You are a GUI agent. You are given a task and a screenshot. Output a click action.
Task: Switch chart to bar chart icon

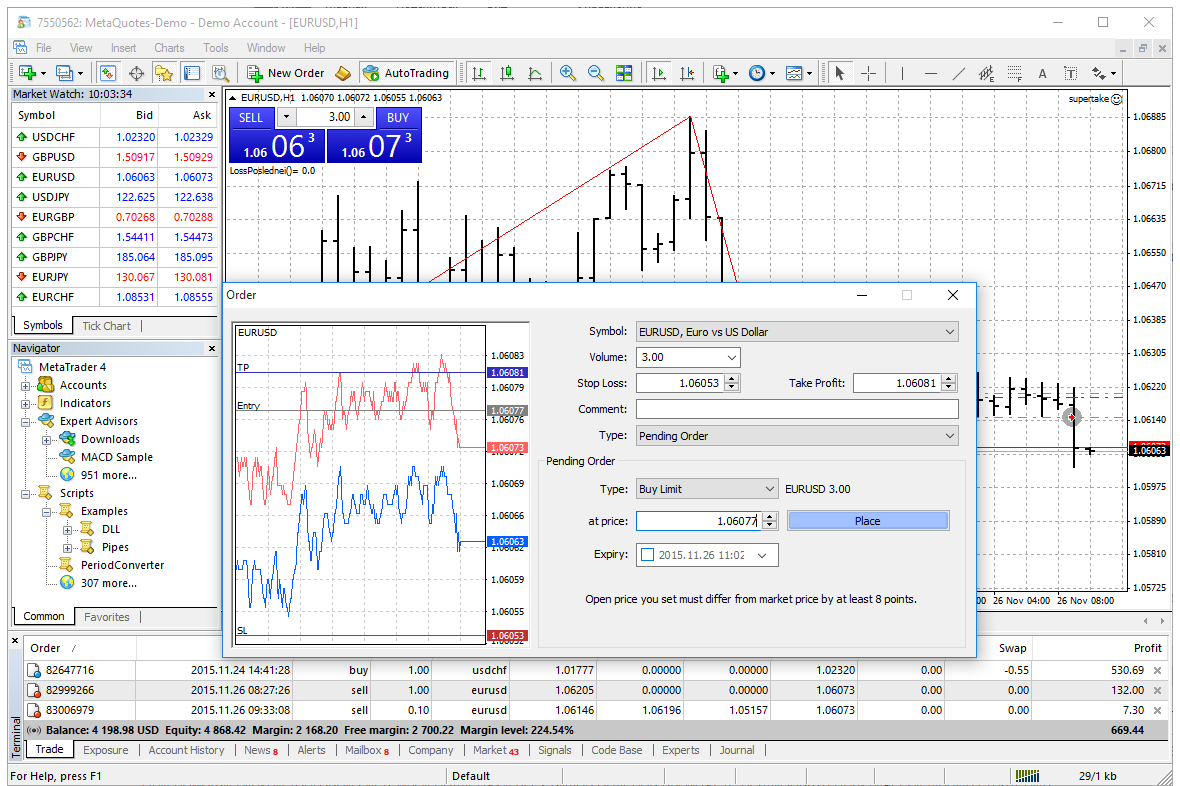coord(479,73)
